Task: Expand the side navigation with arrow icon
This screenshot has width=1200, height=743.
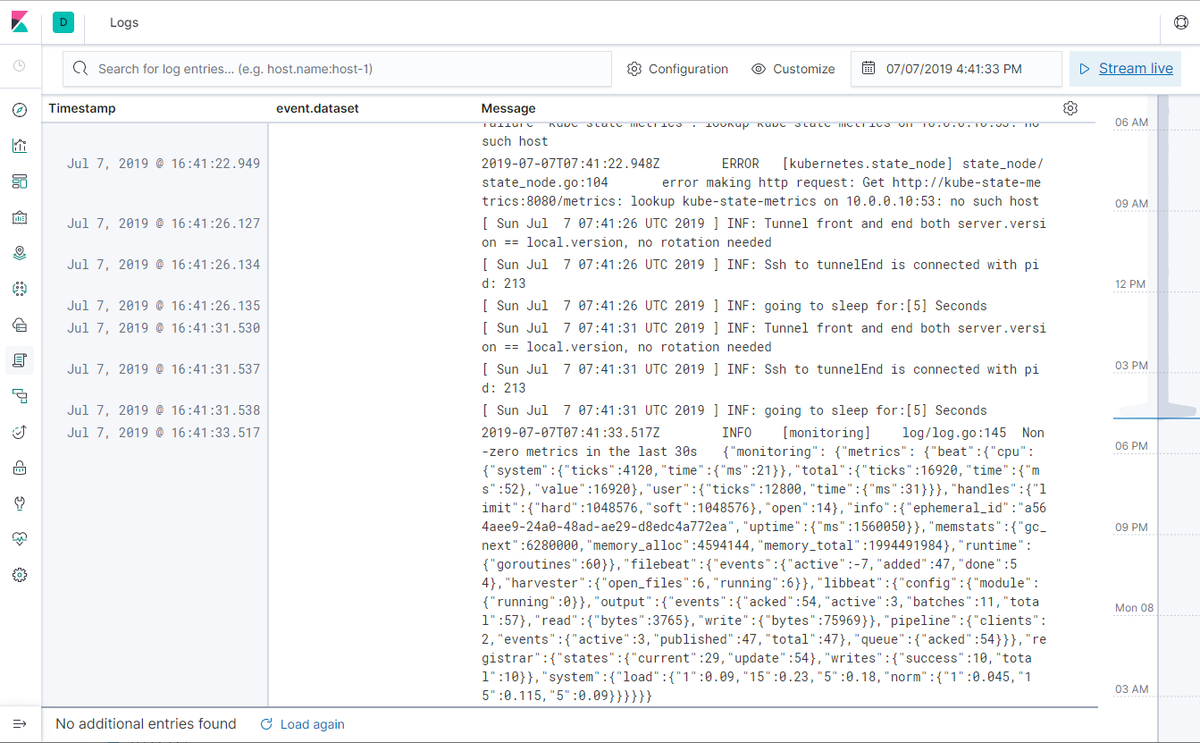Action: tap(20, 723)
